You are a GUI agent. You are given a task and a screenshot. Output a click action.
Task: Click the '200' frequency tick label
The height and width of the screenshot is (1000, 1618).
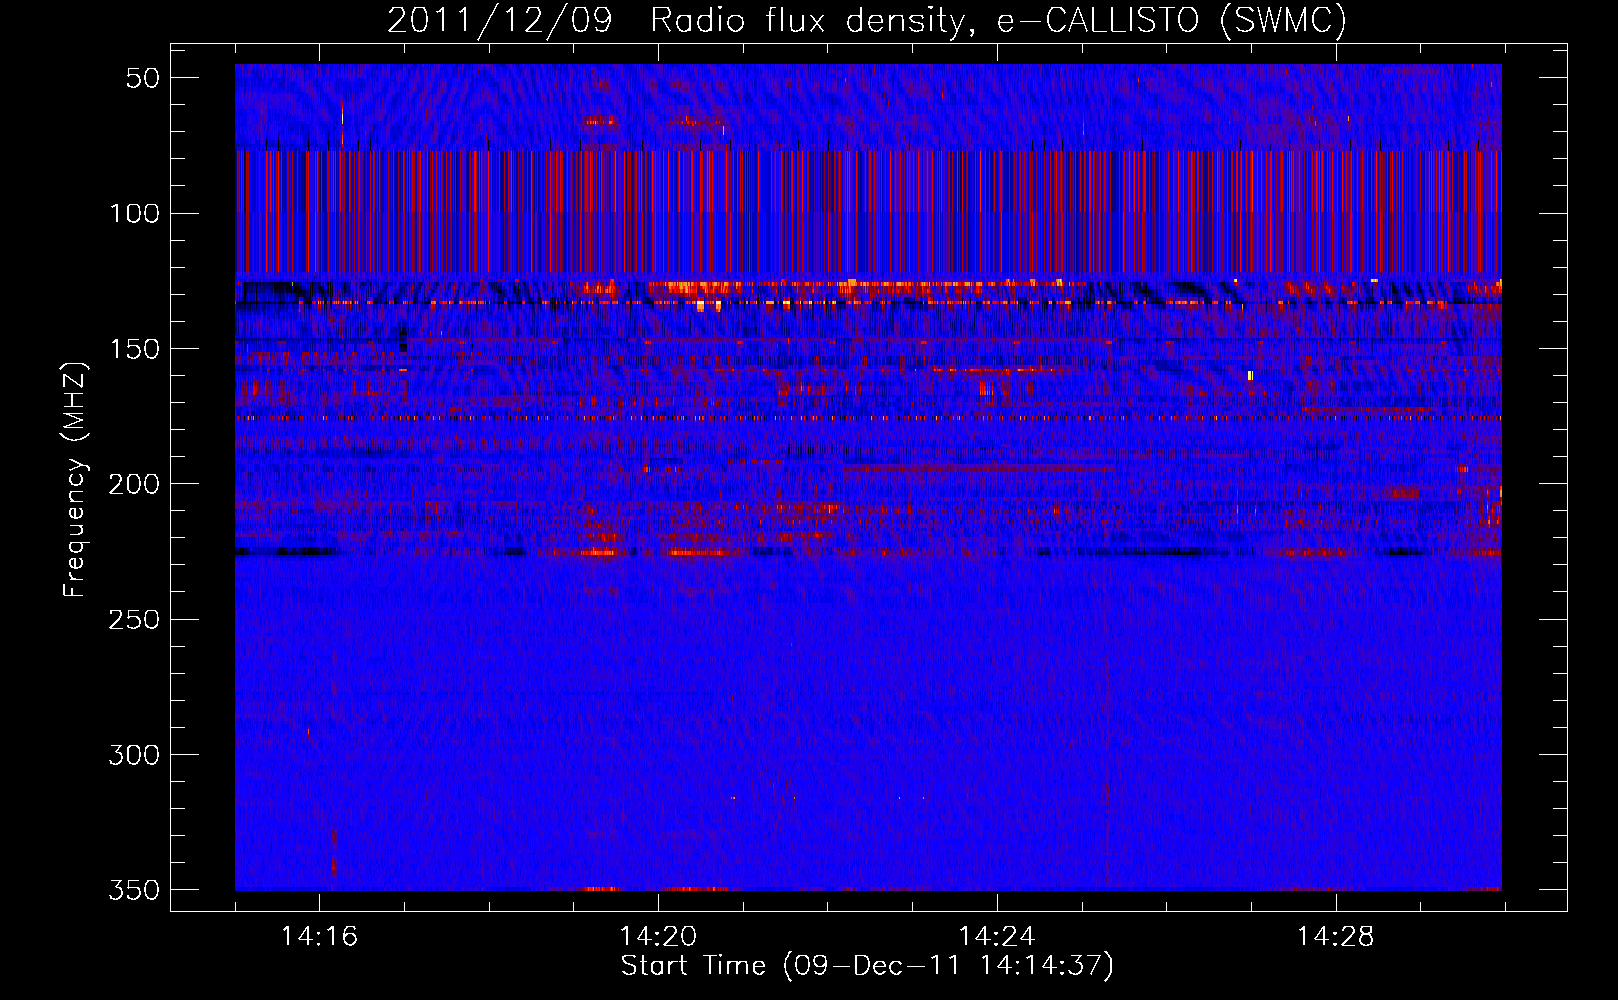pos(134,484)
